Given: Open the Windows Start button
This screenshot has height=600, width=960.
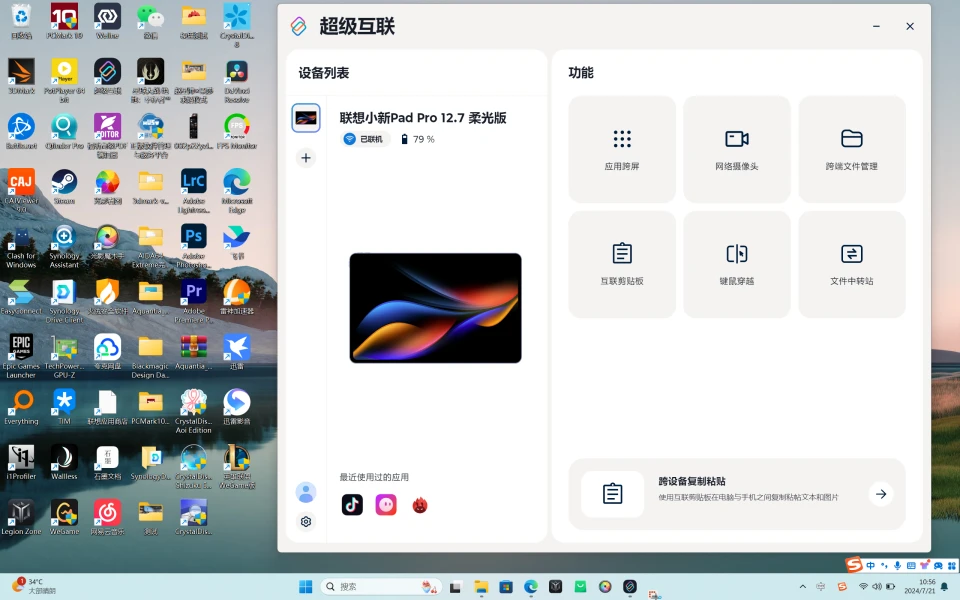Looking at the screenshot, I should coord(306,587).
